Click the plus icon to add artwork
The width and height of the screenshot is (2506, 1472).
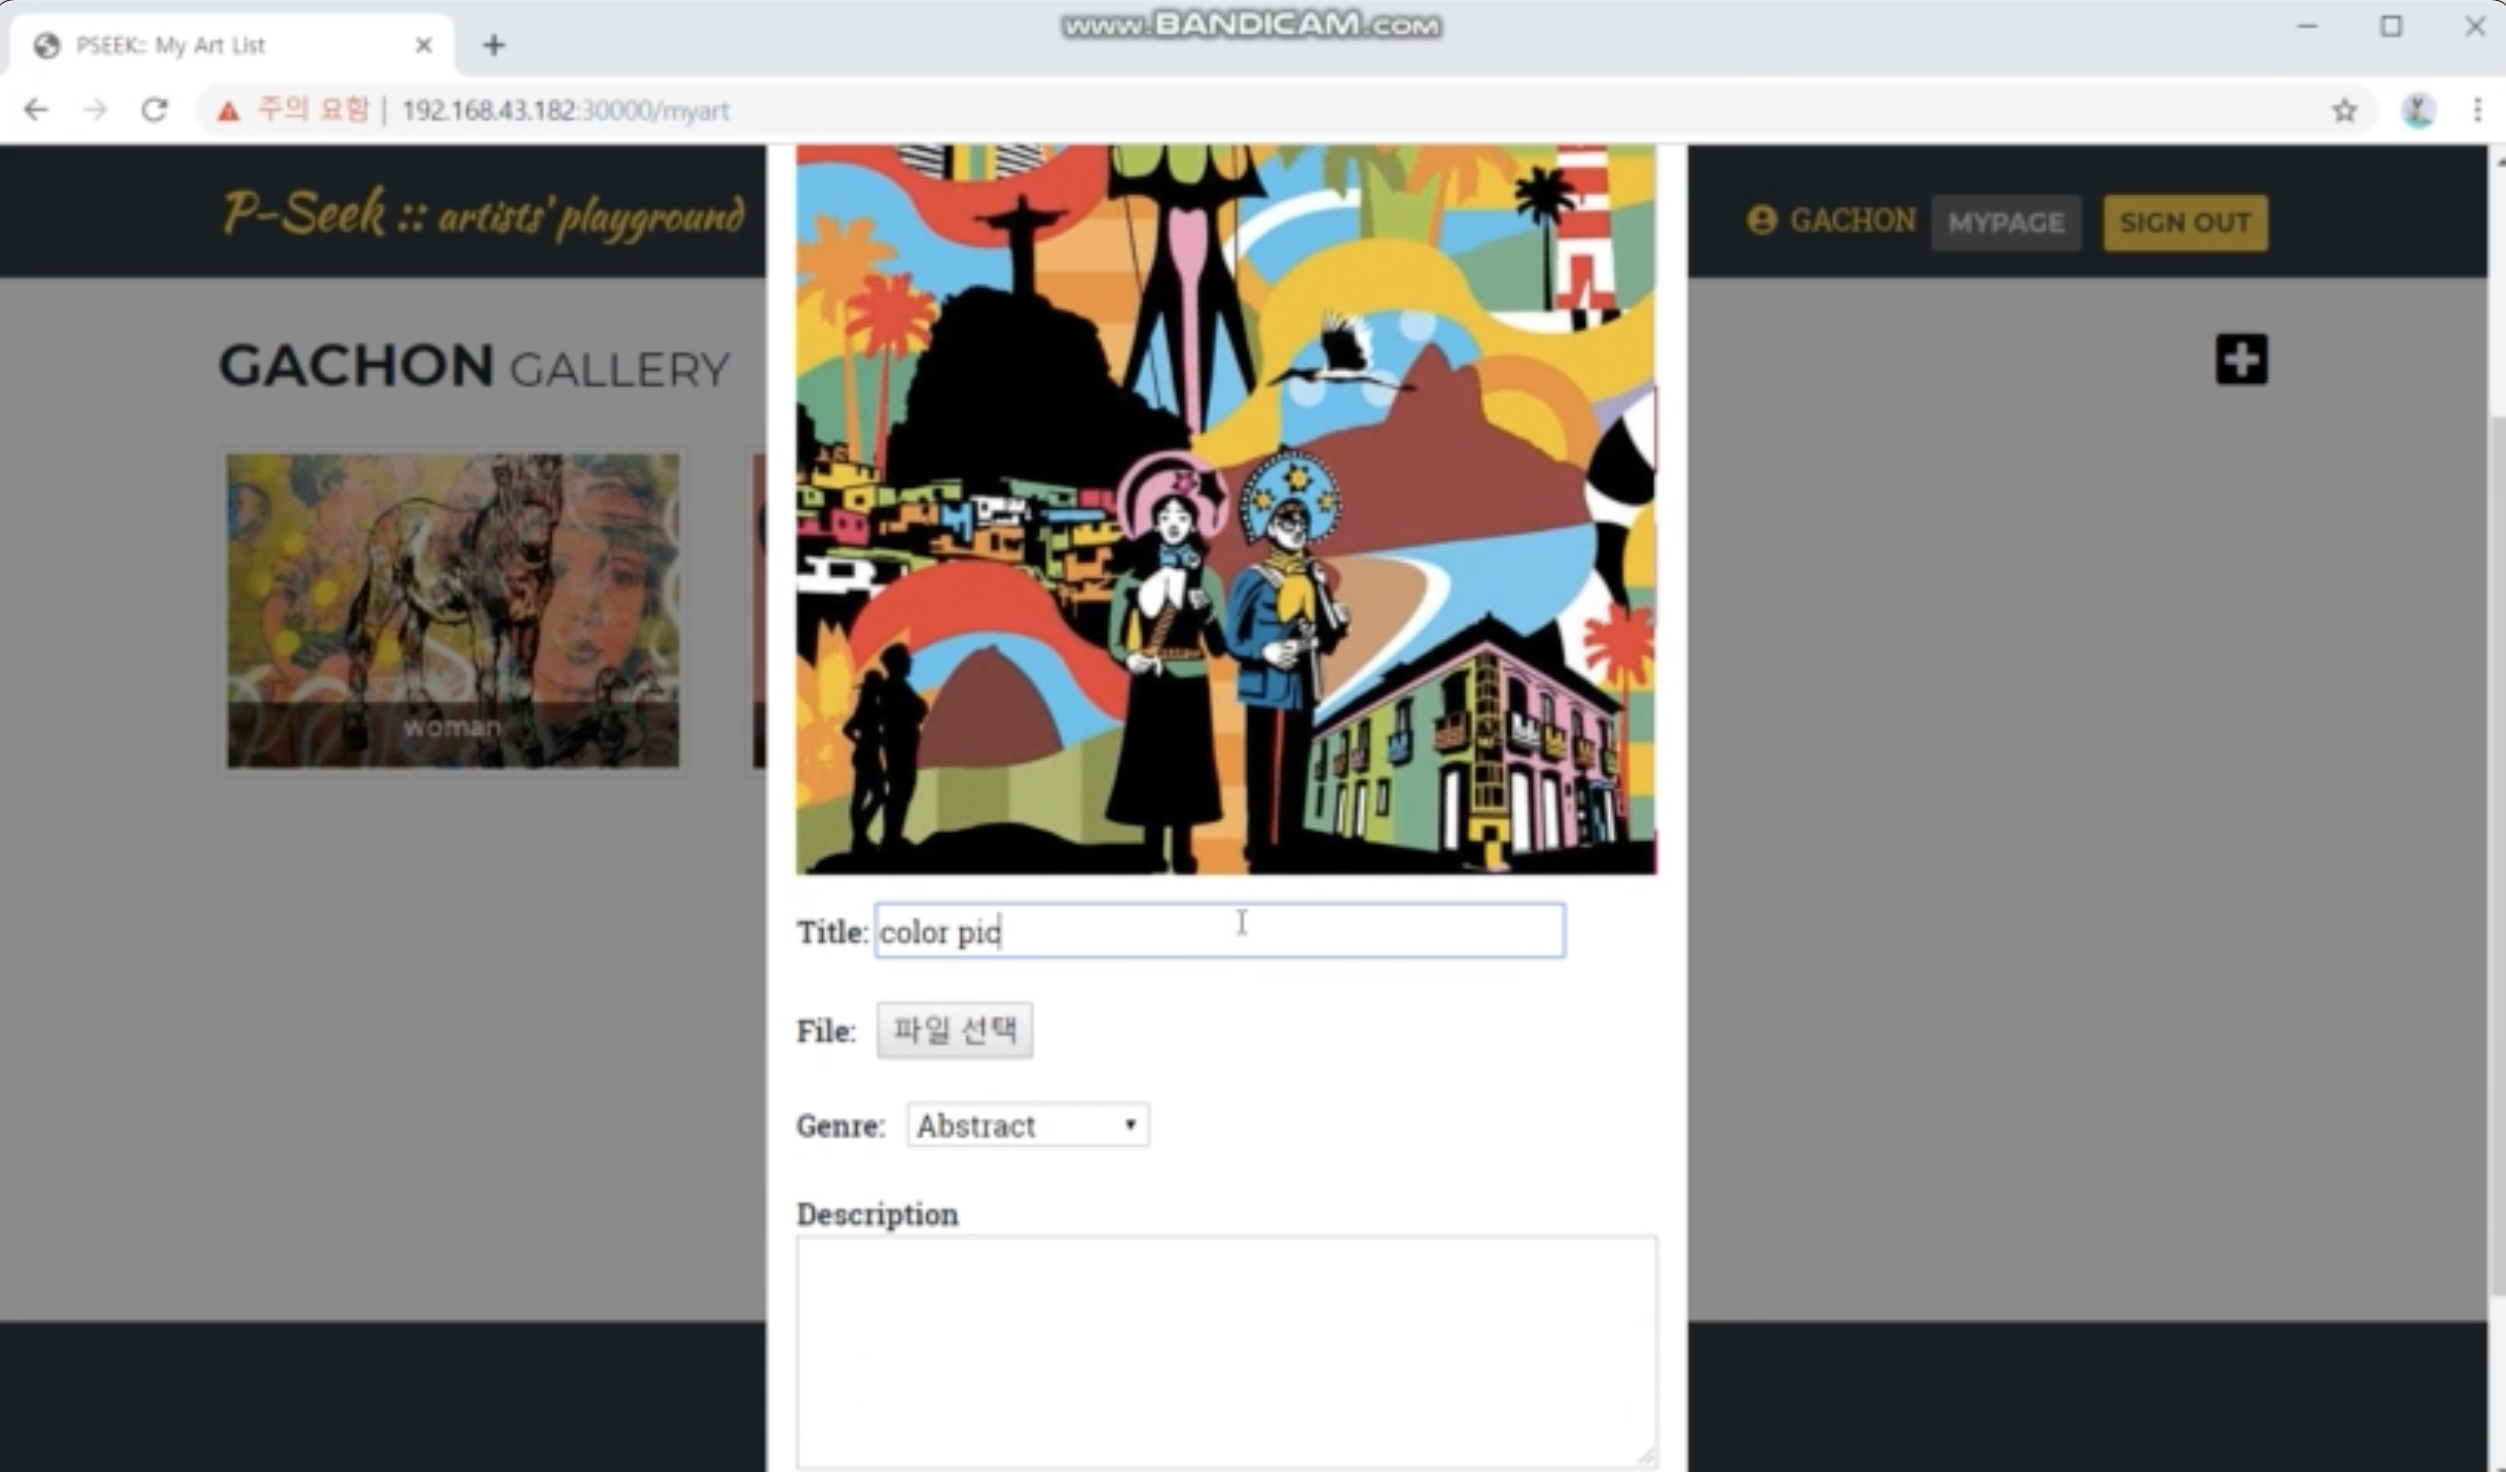tap(2241, 359)
